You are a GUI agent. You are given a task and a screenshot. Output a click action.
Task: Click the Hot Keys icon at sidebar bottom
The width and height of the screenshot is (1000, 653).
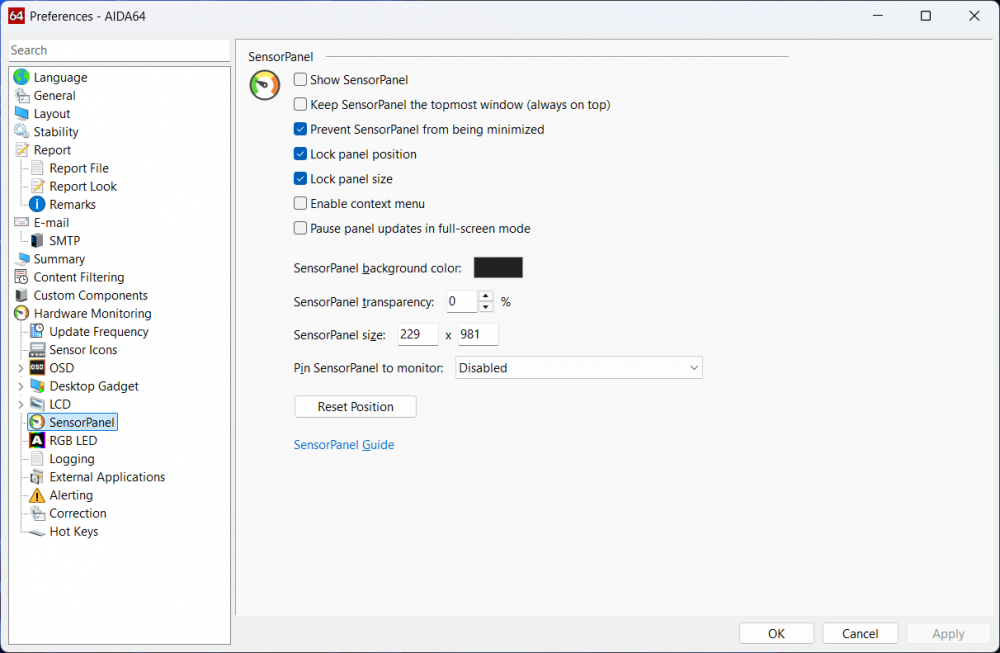(35, 531)
